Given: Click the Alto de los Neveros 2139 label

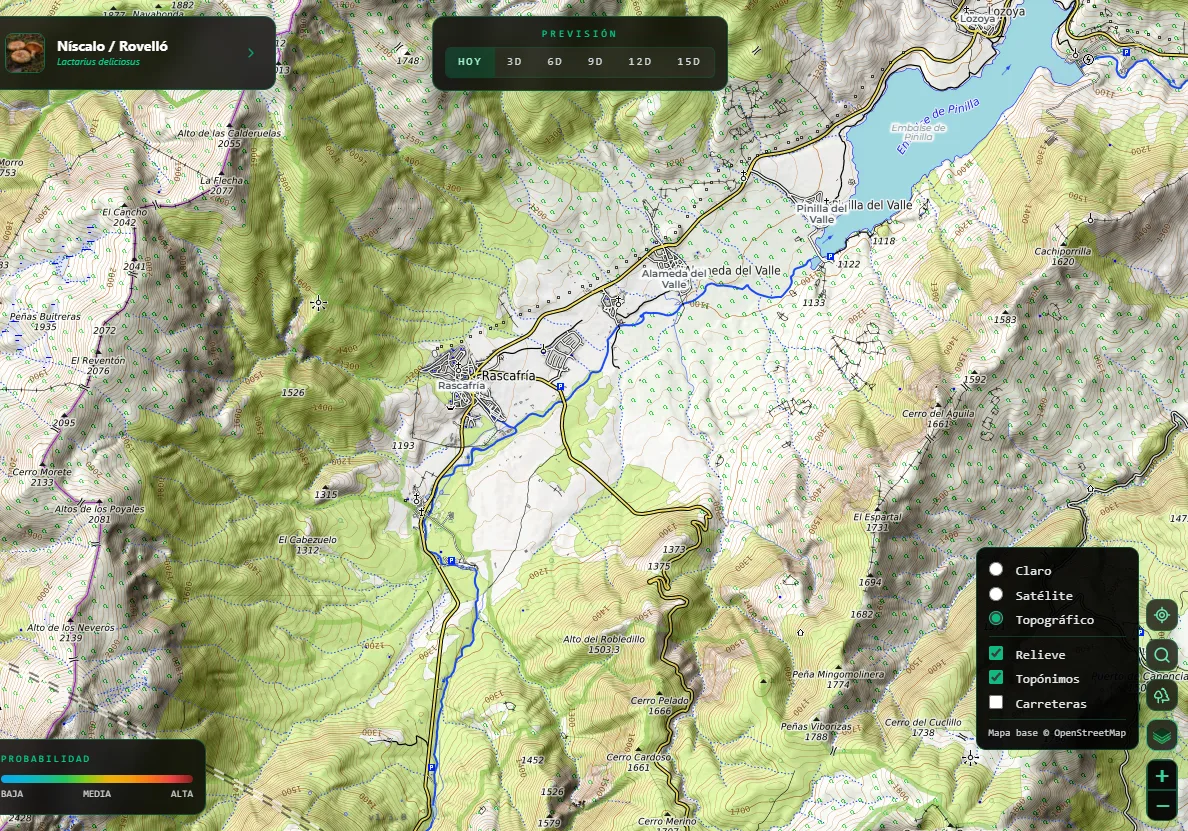Looking at the screenshot, I should tap(70, 633).
